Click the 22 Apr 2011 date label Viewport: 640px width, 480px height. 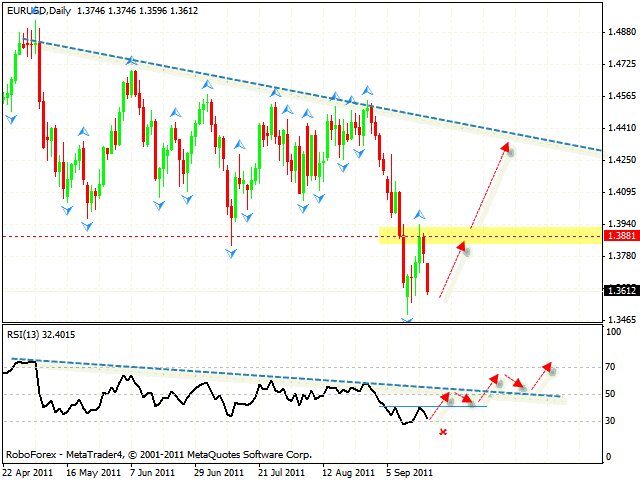point(30,471)
